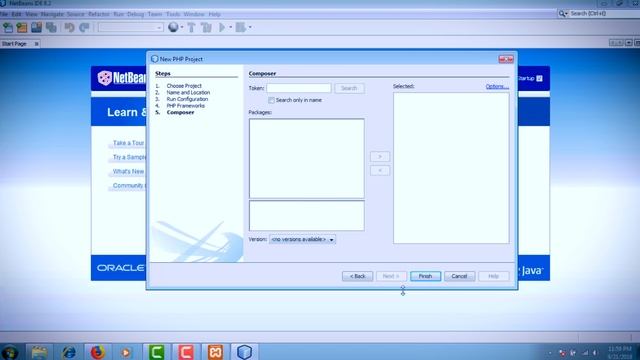
Task: Click the New Project toolbar icon
Action: (22, 27)
